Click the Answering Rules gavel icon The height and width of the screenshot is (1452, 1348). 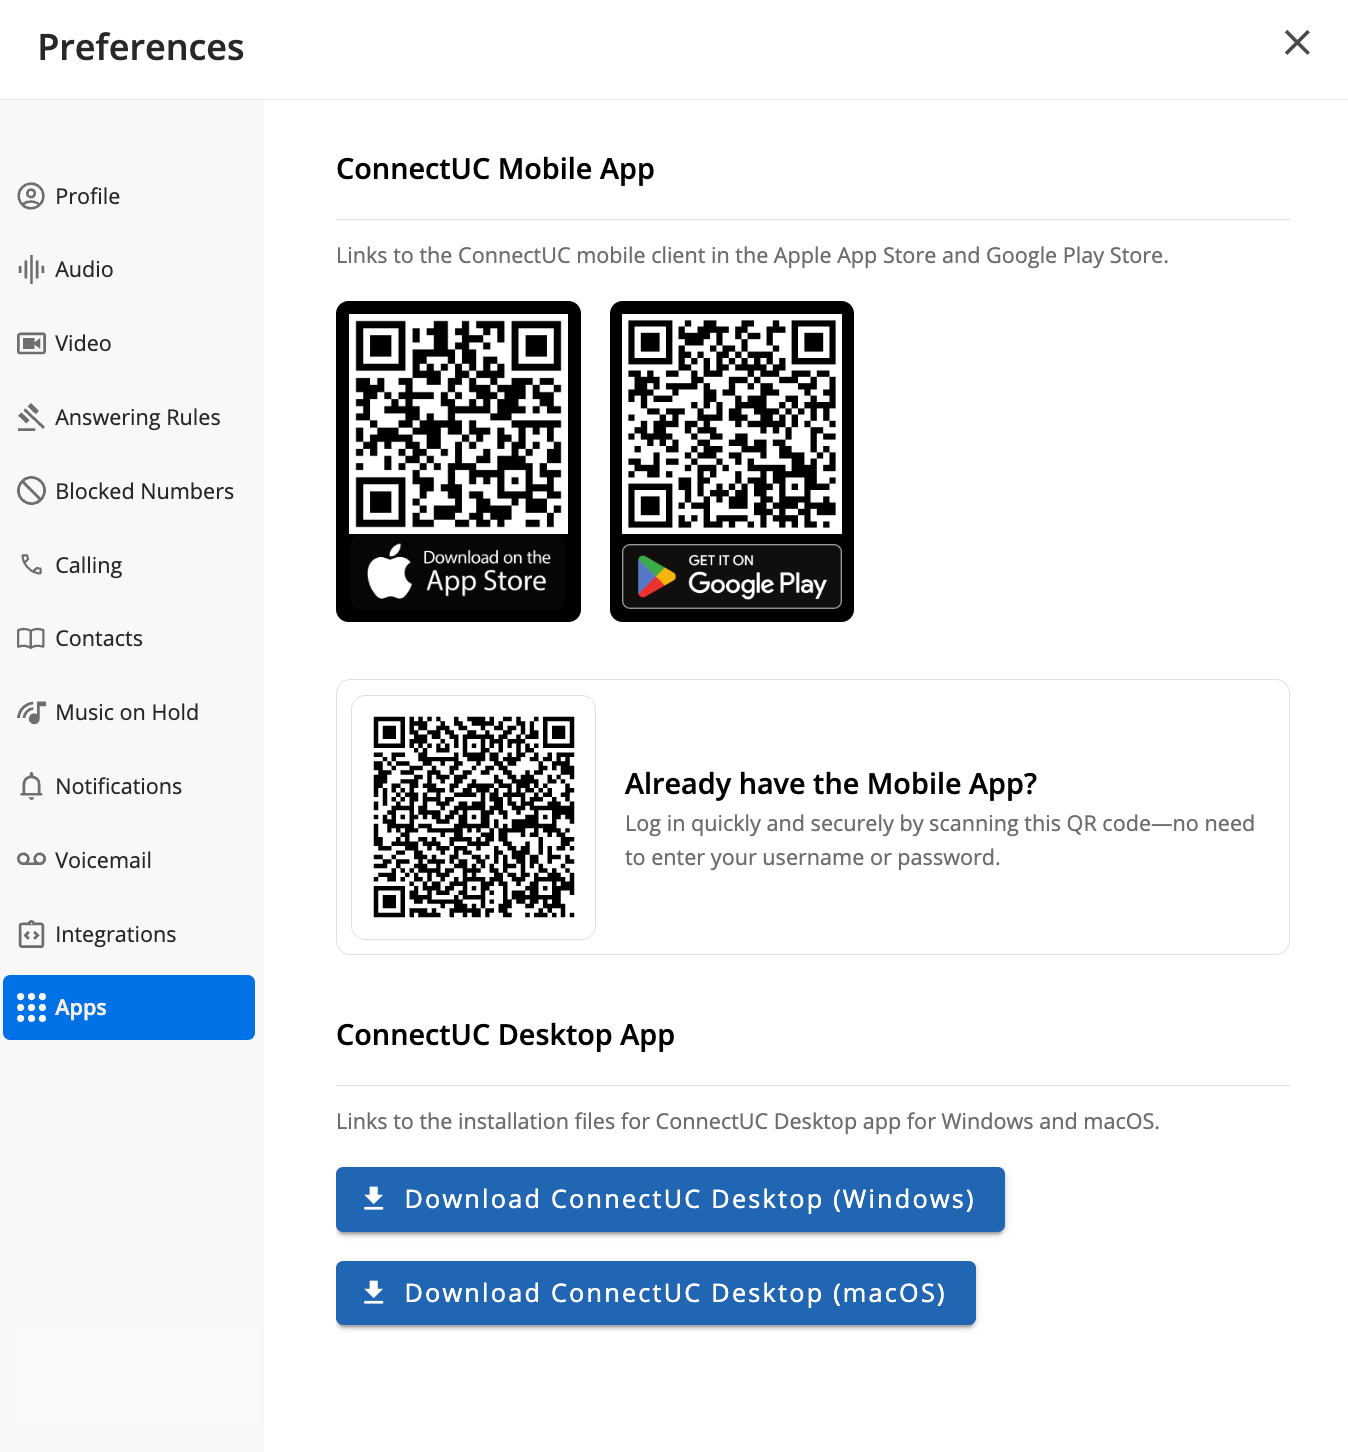[31, 417]
